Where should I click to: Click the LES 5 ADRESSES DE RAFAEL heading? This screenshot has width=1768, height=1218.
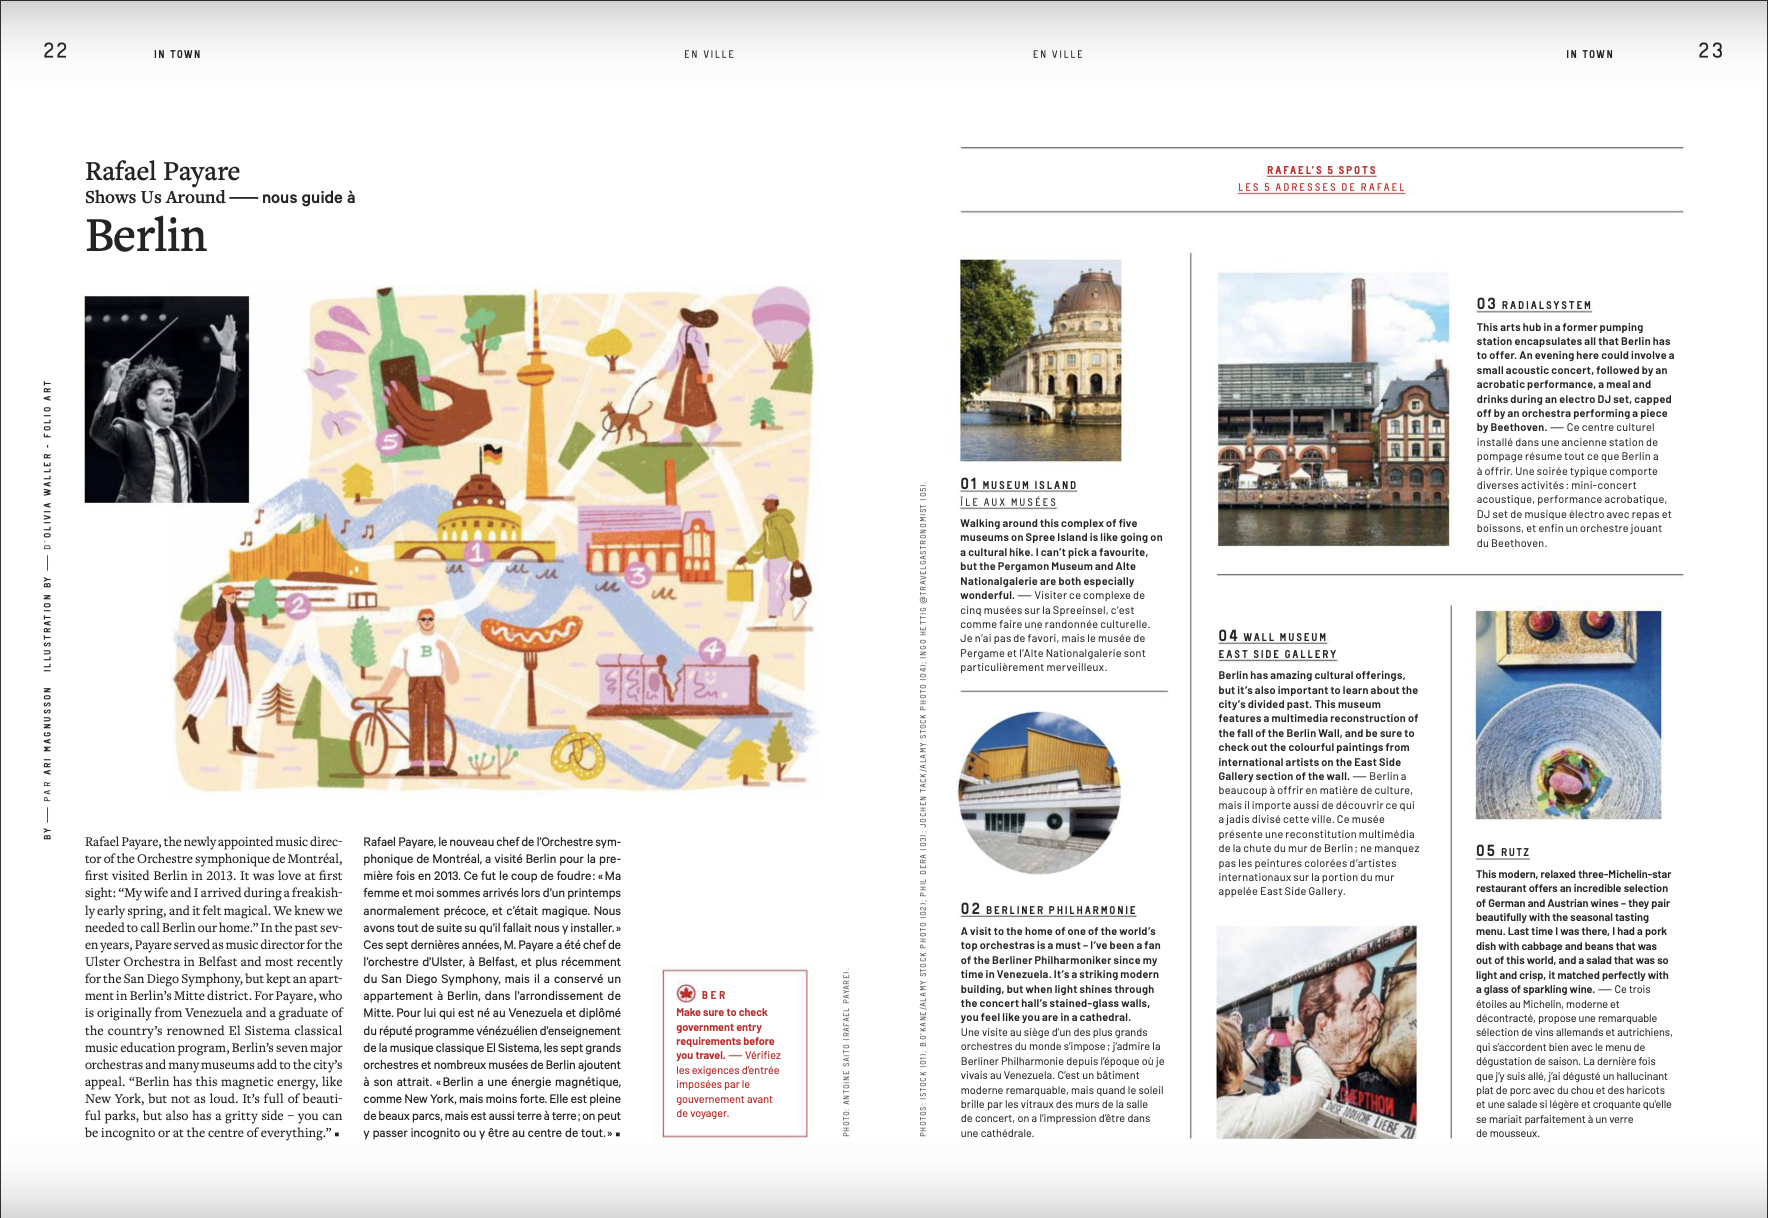[x=1321, y=187]
